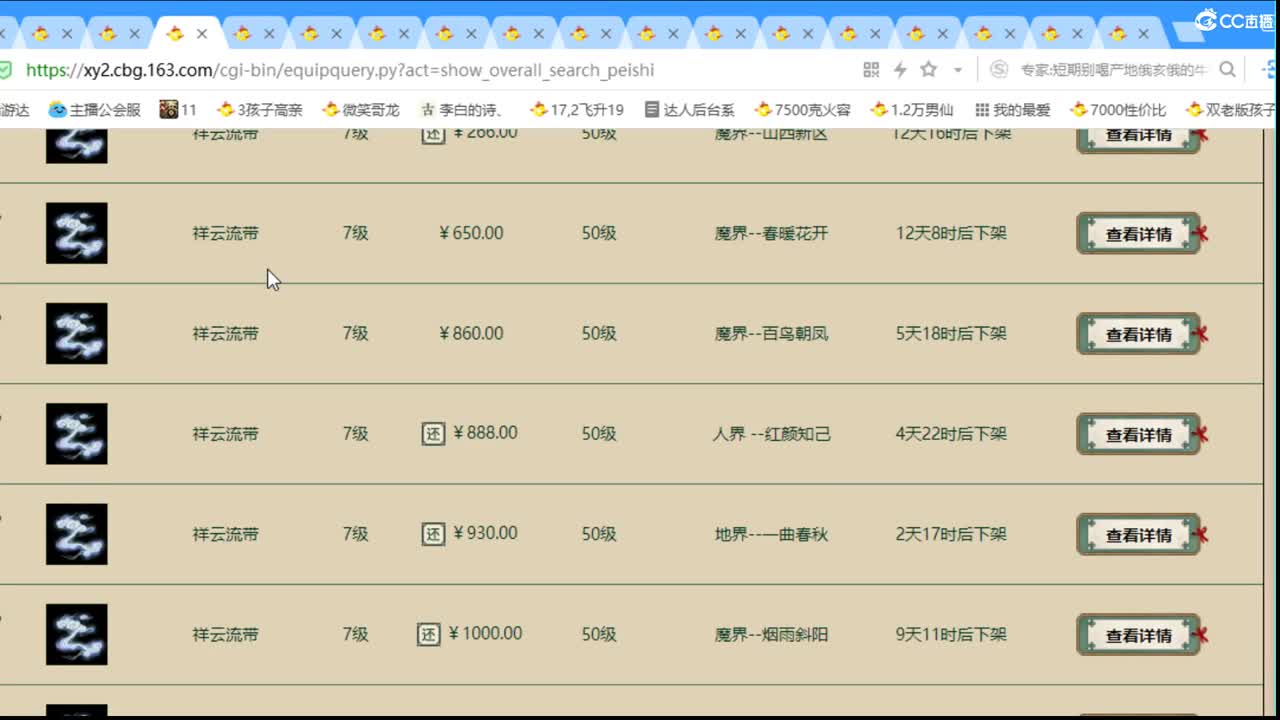Screen dimensions: 1280x720
Task: Open the 李白的诗 bookmark
Action: [462, 110]
